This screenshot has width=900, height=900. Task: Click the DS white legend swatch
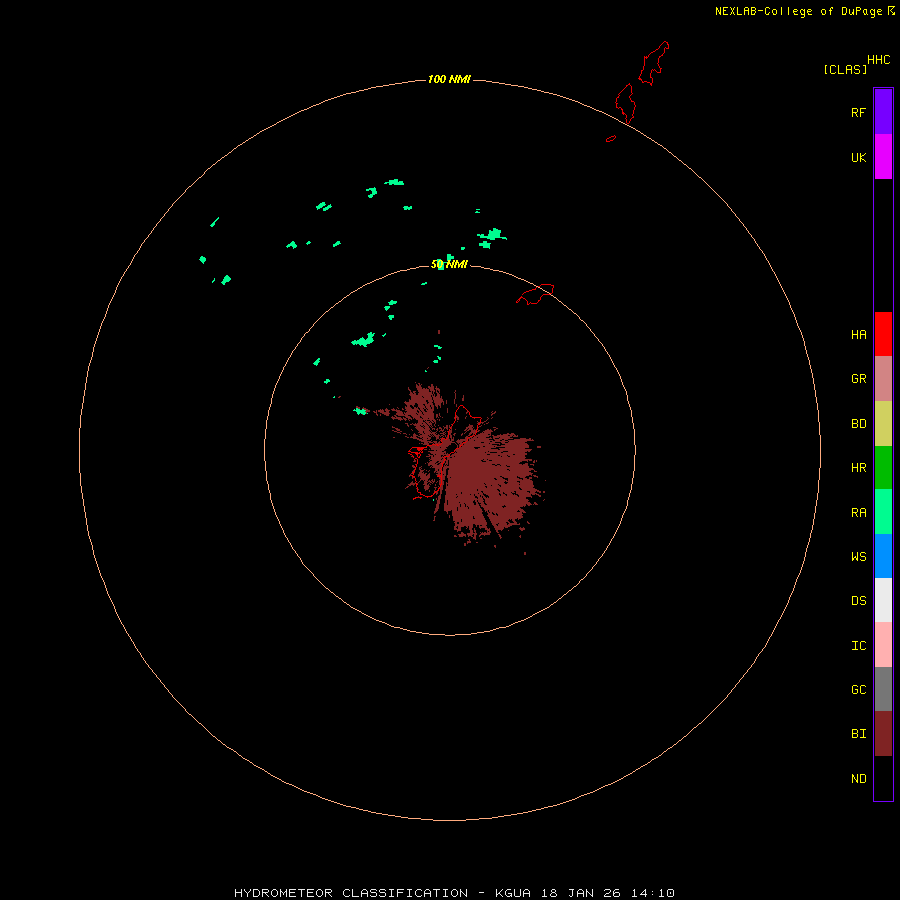pyautogui.click(x=883, y=600)
